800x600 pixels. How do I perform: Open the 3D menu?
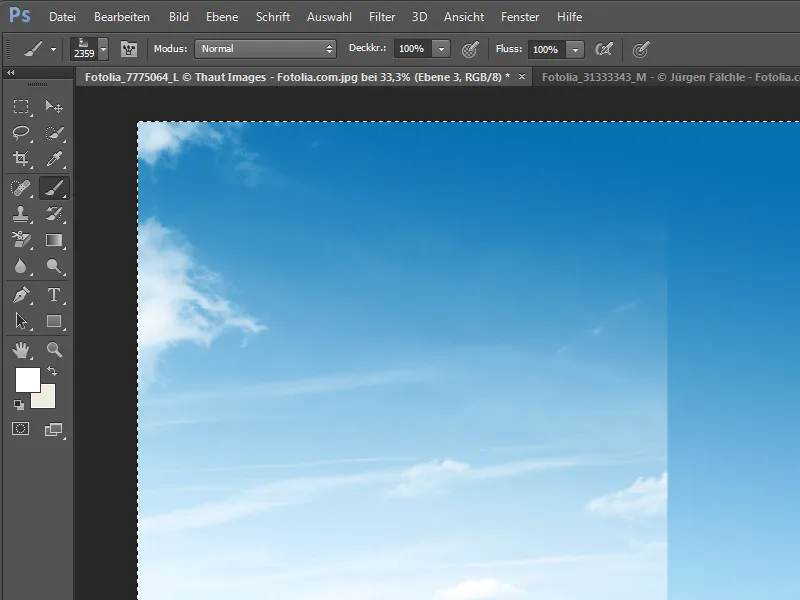(419, 17)
